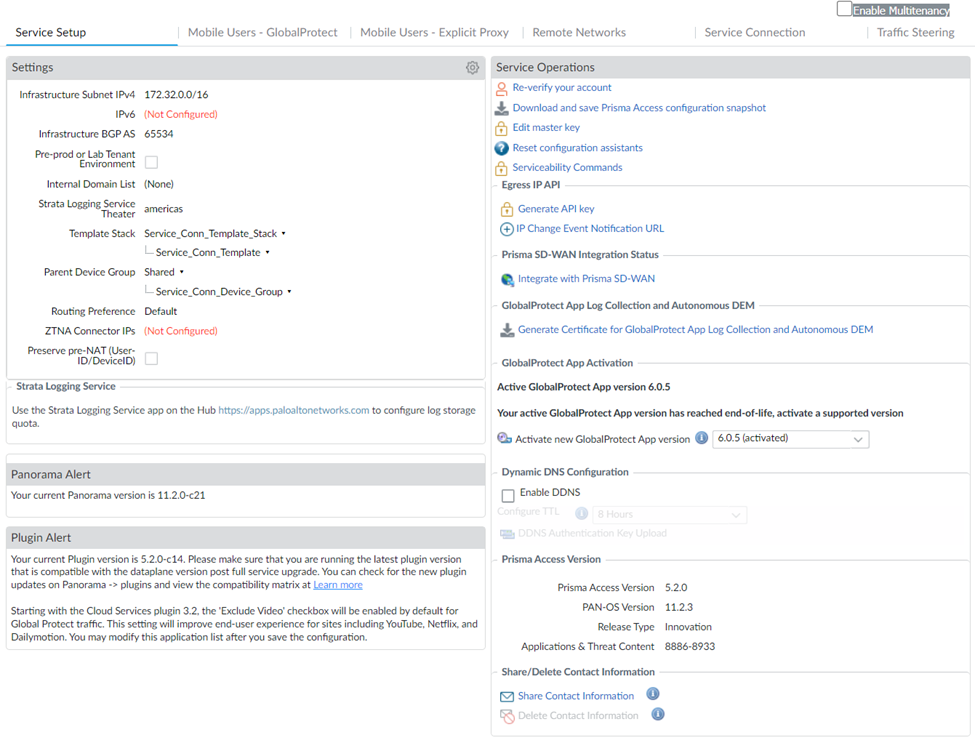Click IP Change Event Notification URL

point(589,229)
